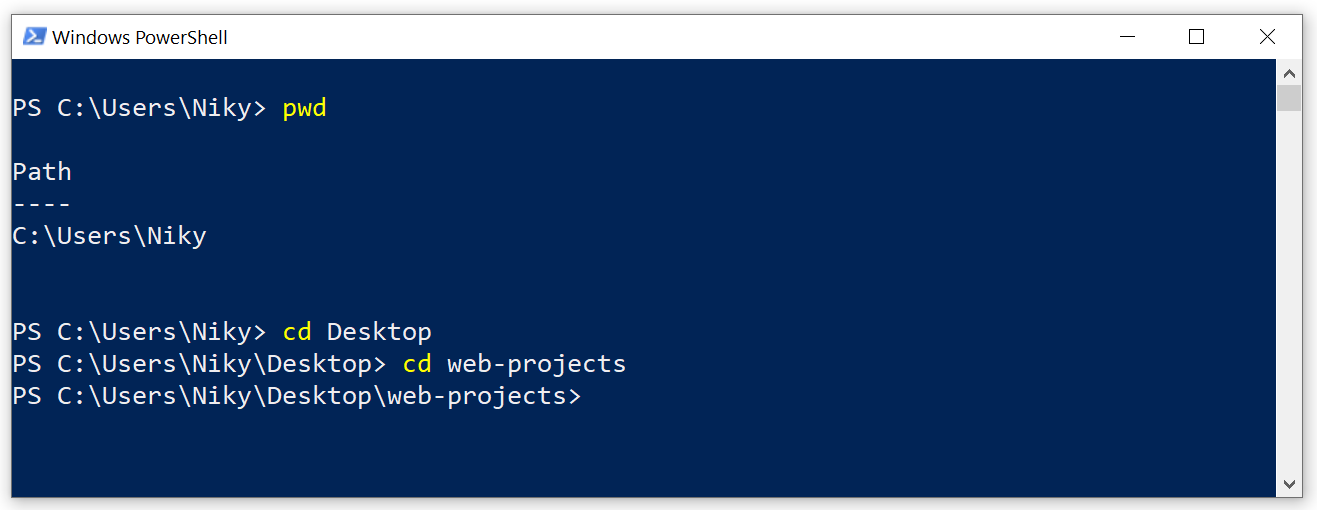The image size is (1317, 510).
Task: Click the dashed line under Path
Action: point(42,204)
